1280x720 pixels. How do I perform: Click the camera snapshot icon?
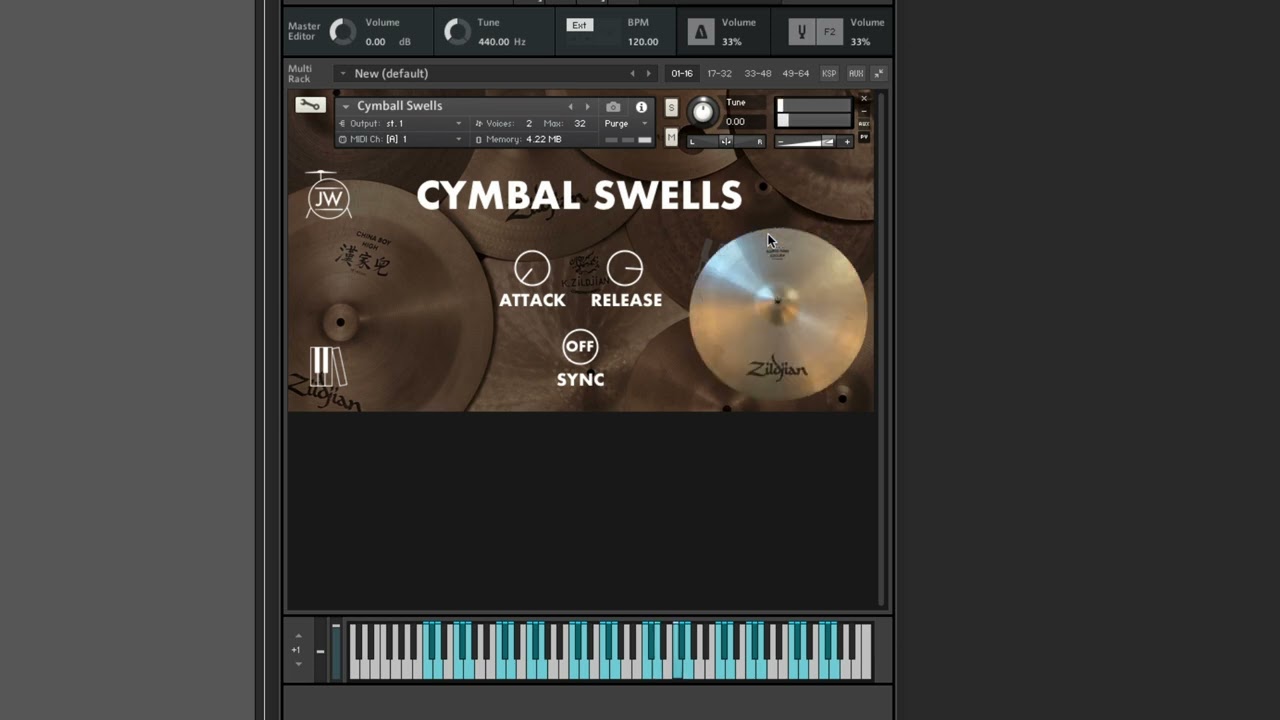point(613,107)
